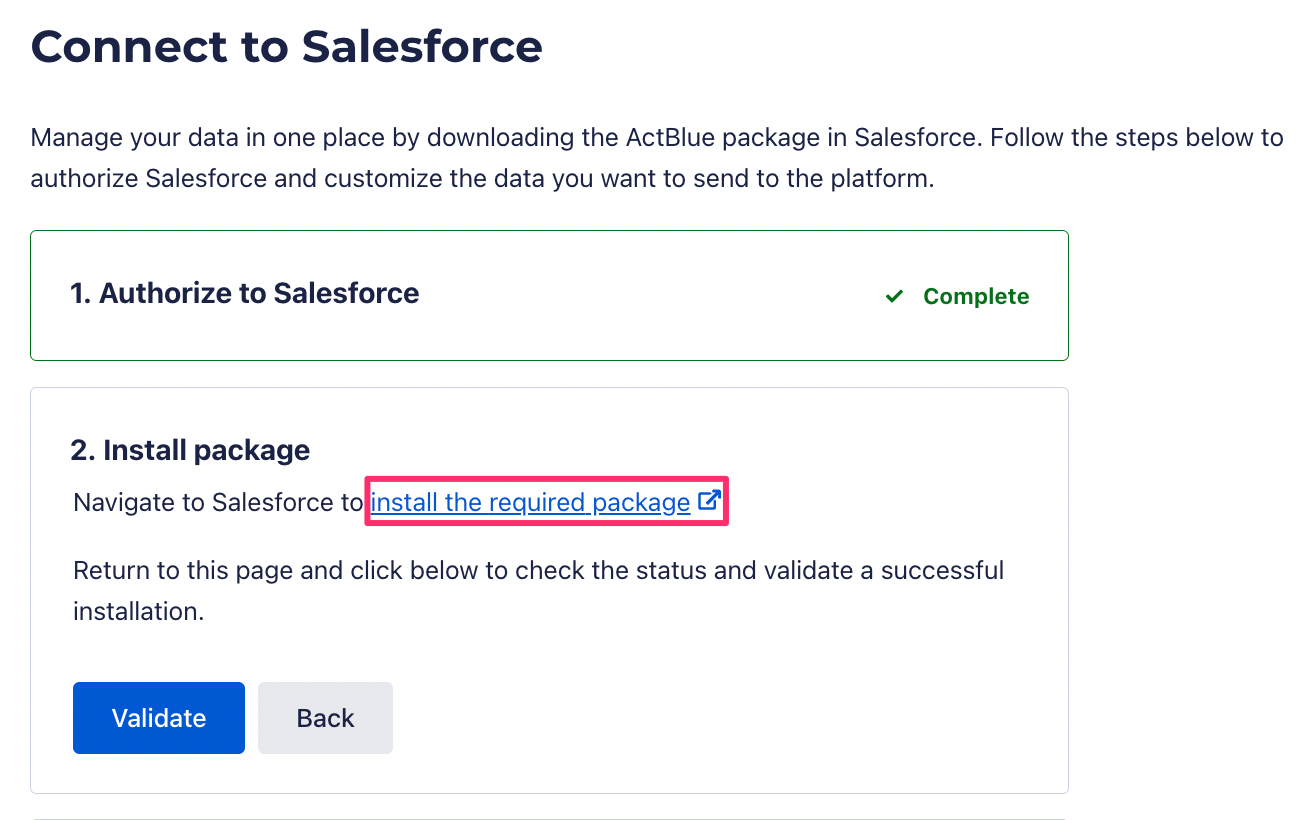
Task: Click the external link icon beside package link
Action: pyautogui.click(x=709, y=501)
